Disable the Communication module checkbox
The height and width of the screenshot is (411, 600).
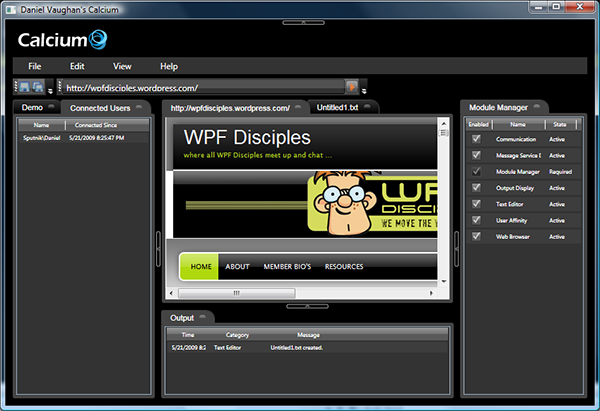coord(476,139)
